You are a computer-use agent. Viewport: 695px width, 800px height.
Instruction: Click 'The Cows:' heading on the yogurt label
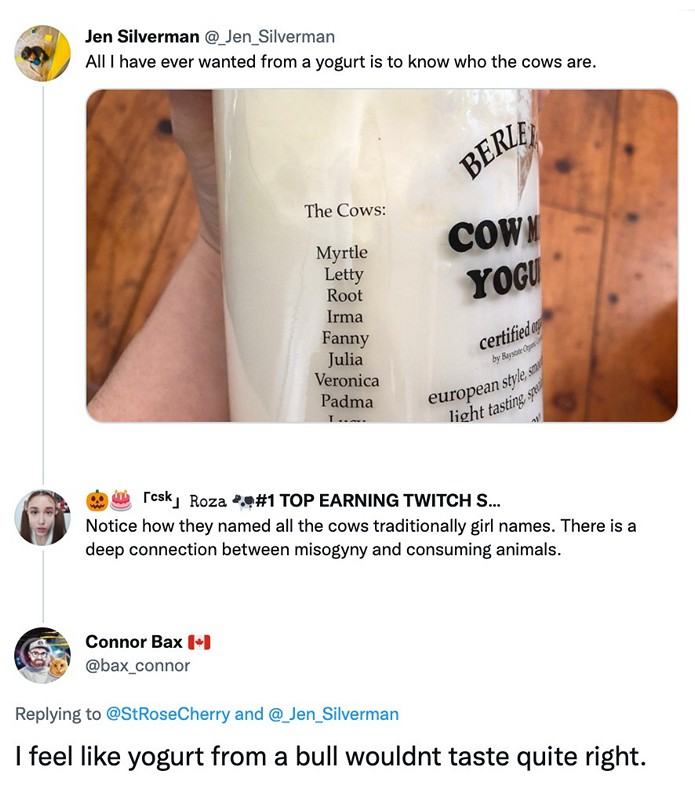(x=345, y=211)
